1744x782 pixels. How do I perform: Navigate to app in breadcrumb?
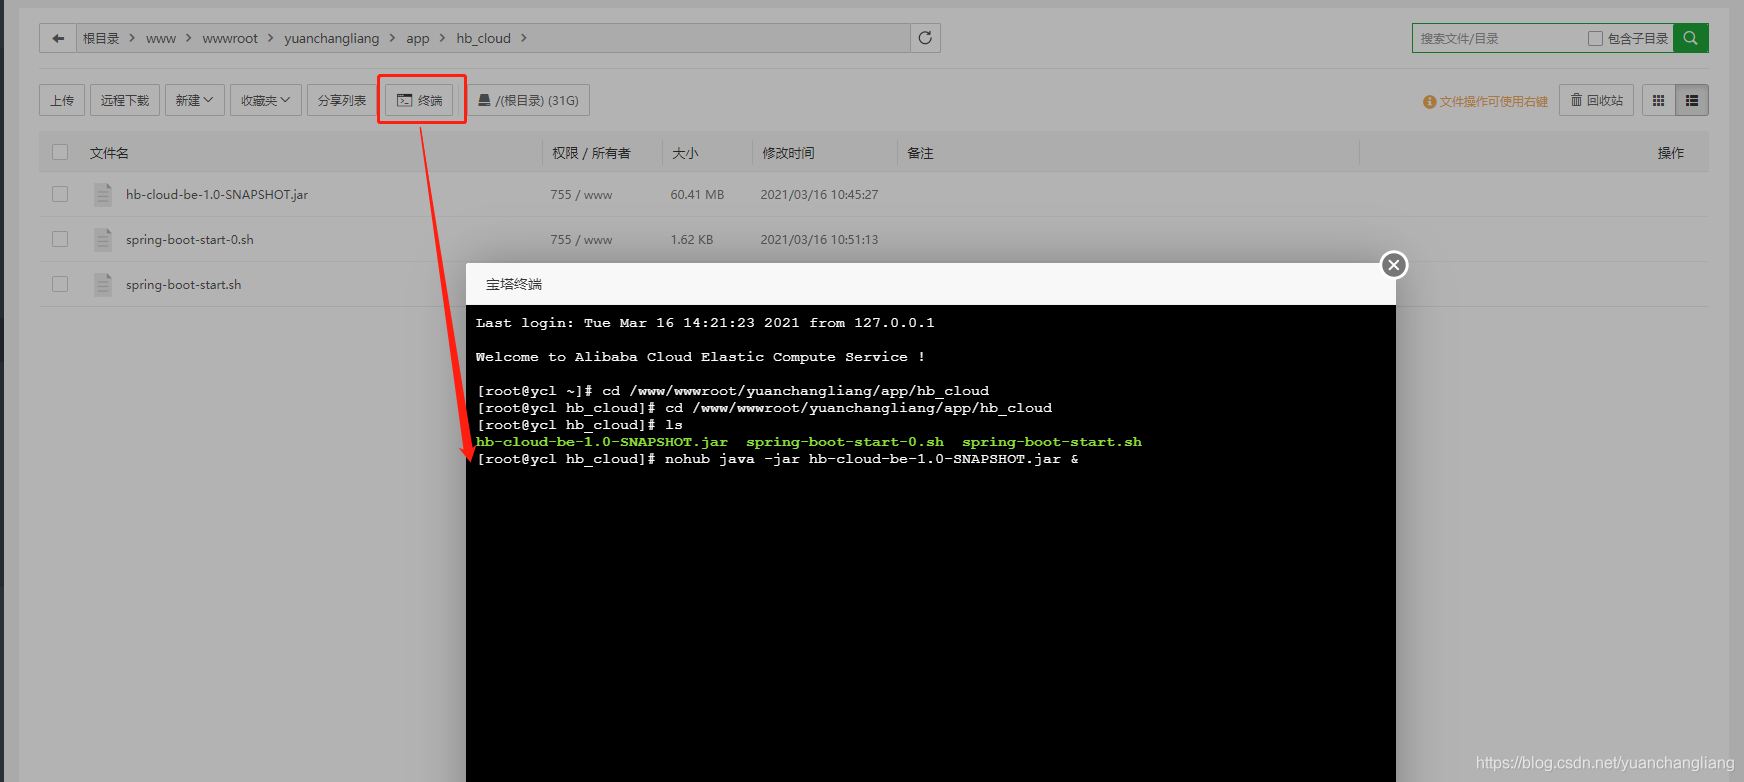tap(418, 38)
